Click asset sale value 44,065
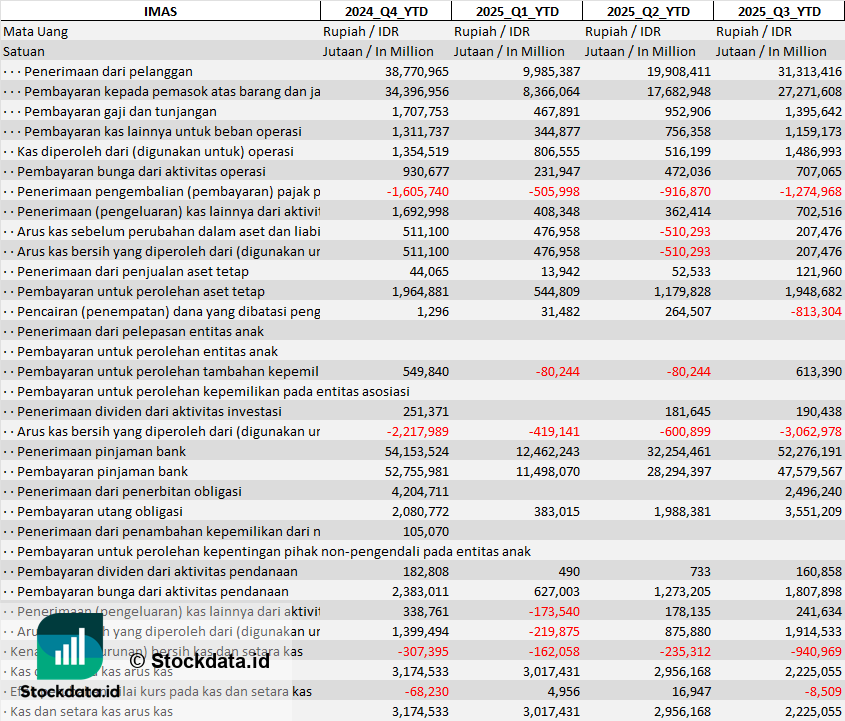 click(x=429, y=271)
